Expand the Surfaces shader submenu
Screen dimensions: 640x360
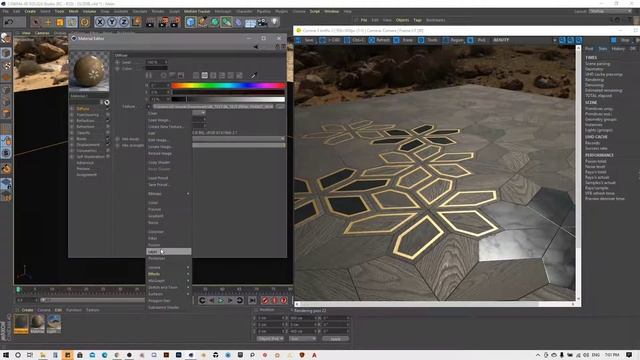pyautogui.click(x=169, y=294)
